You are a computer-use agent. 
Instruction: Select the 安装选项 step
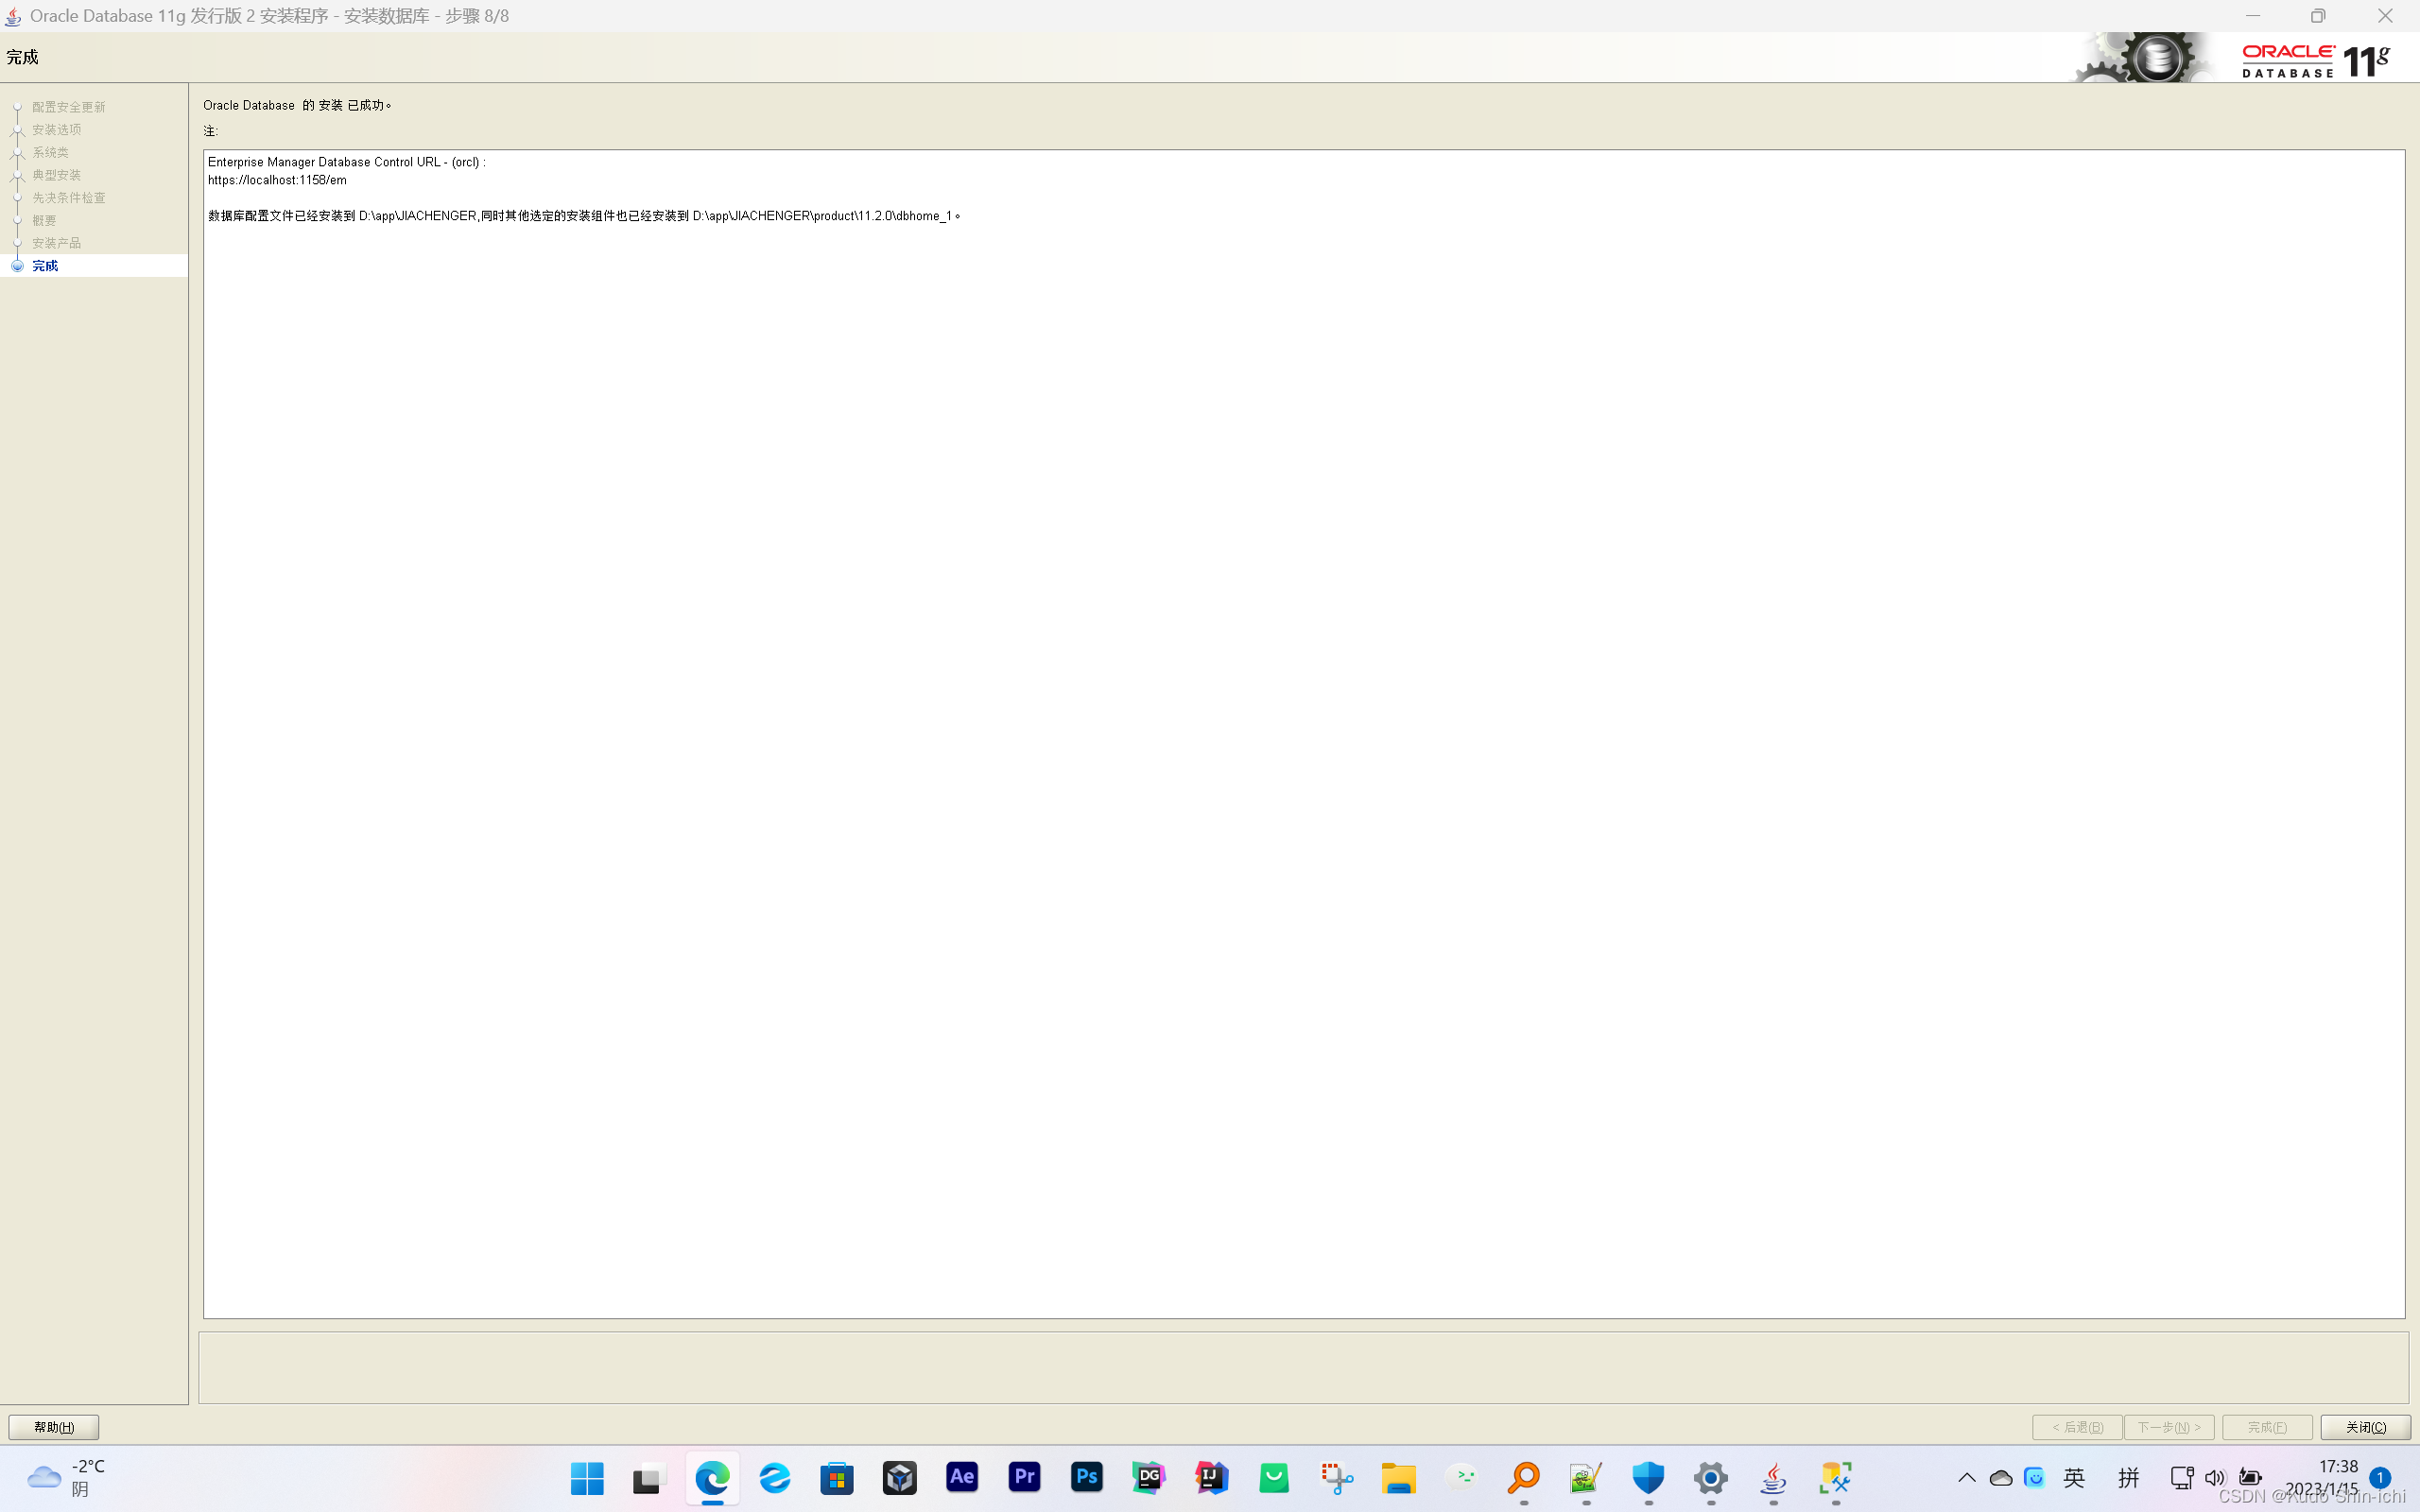[x=56, y=130]
